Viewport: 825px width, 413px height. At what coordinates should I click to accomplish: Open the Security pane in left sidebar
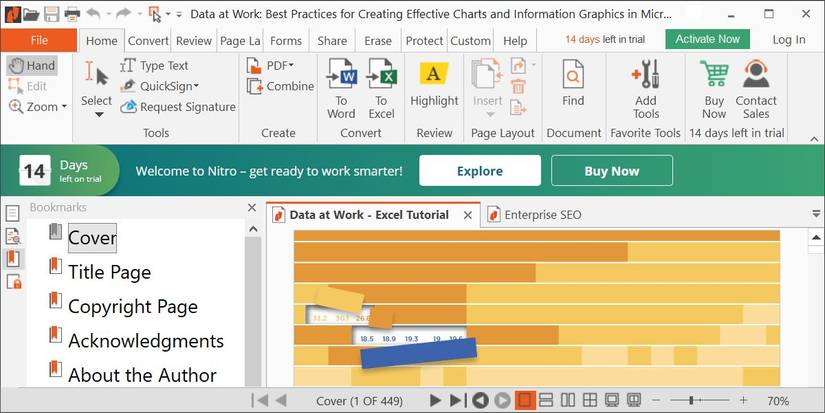point(13,282)
